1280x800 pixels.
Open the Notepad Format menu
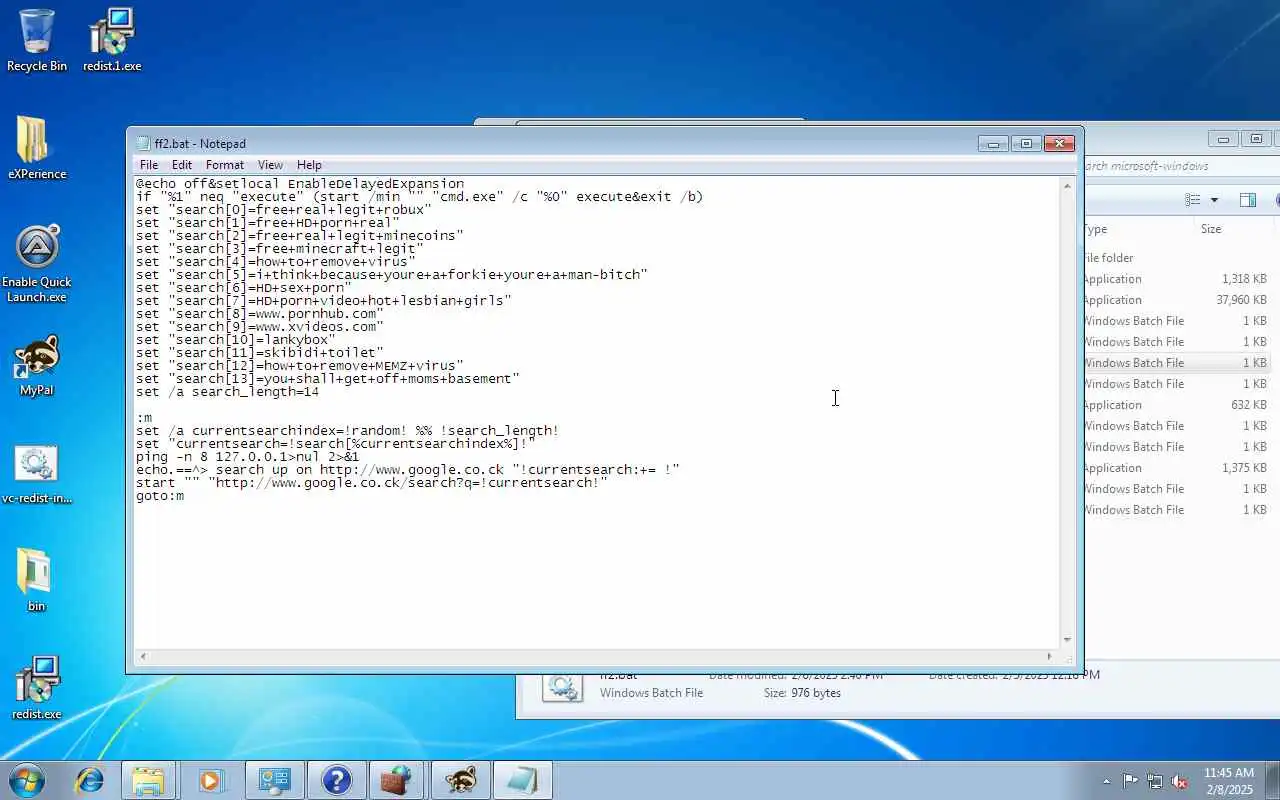(225, 165)
